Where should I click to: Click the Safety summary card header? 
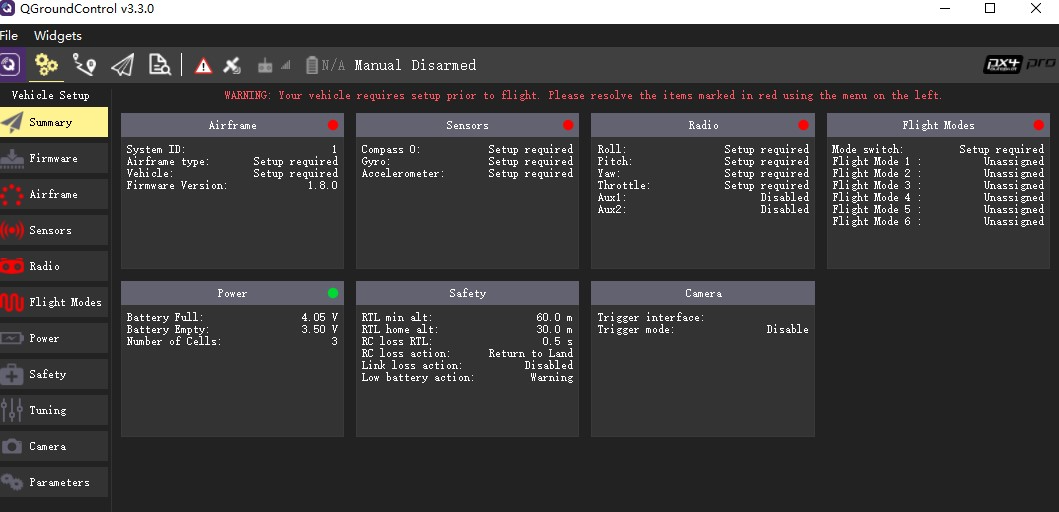coord(467,293)
